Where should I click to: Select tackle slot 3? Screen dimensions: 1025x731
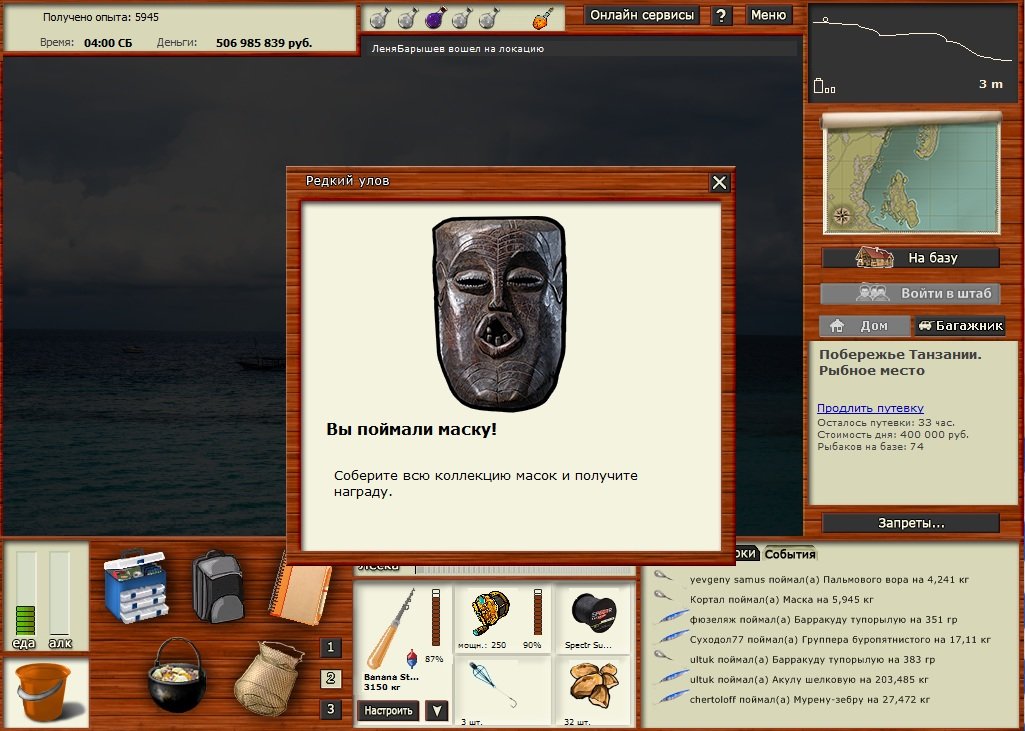click(330, 709)
